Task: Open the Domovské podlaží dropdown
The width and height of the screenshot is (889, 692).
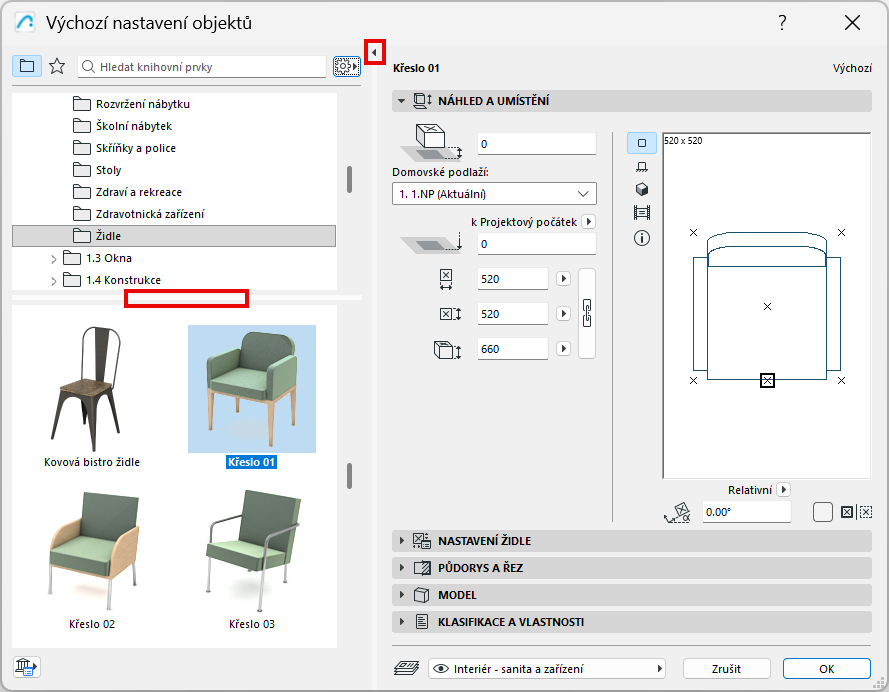Action: coord(494,193)
